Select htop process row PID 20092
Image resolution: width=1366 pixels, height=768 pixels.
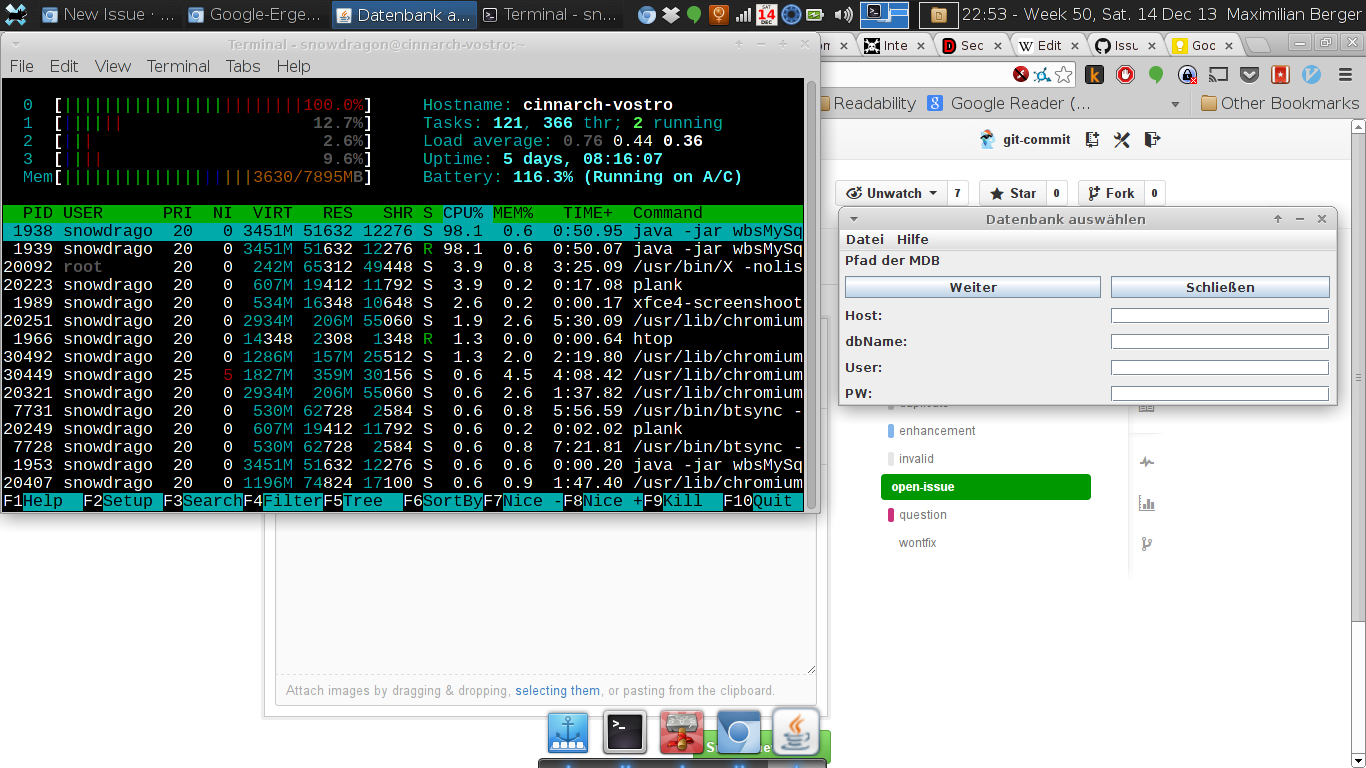(x=403, y=267)
